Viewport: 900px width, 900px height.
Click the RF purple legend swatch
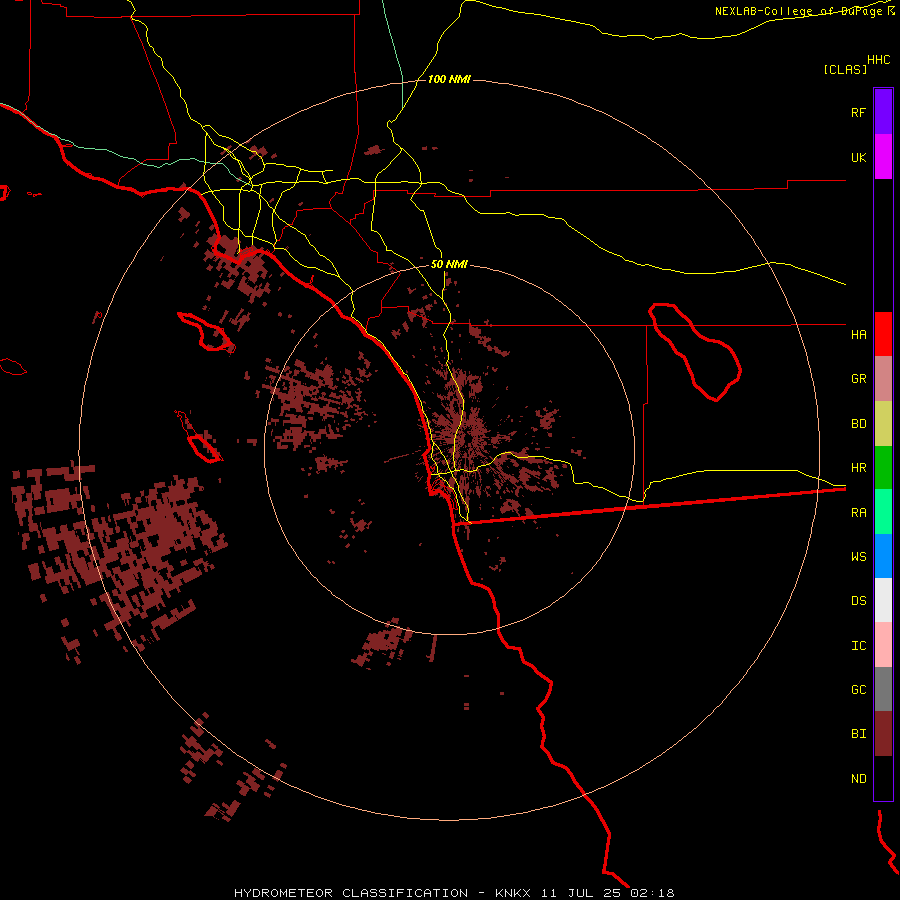[883, 112]
